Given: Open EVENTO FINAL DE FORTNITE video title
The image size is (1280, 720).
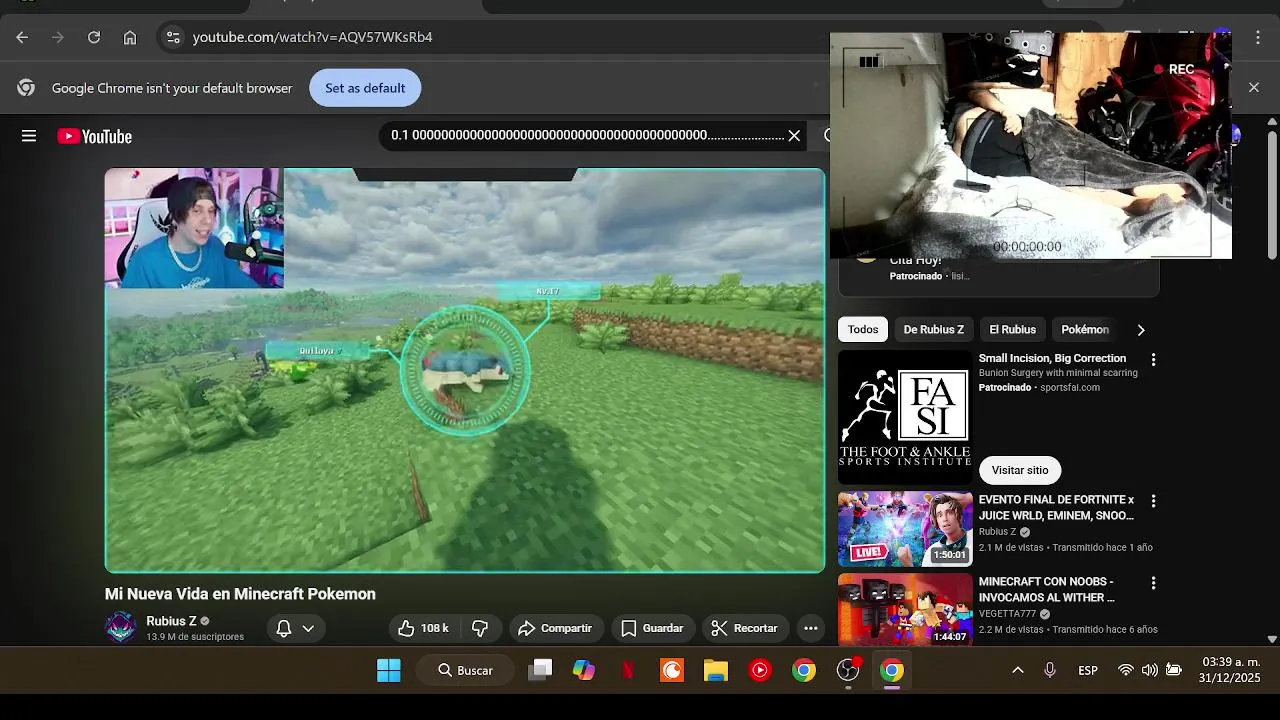Looking at the screenshot, I should tap(1056, 508).
